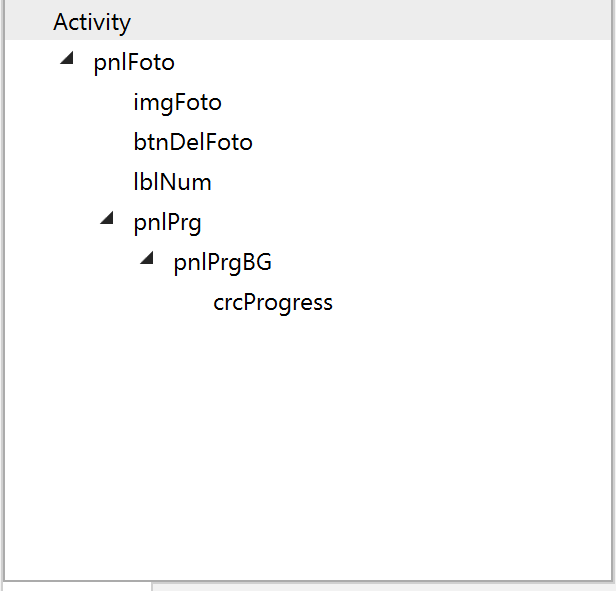Highlight crcProgress inside pnlPrgBG
The image size is (616, 591).
[272, 303]
